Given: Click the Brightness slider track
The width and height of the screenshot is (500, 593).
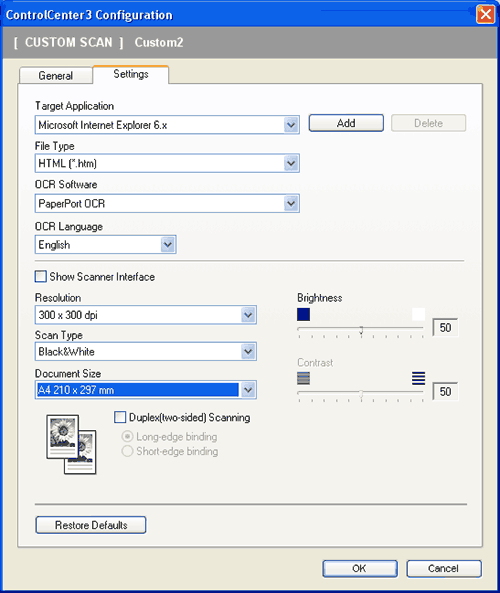Looking at the screenshot, I should [361, 328].
